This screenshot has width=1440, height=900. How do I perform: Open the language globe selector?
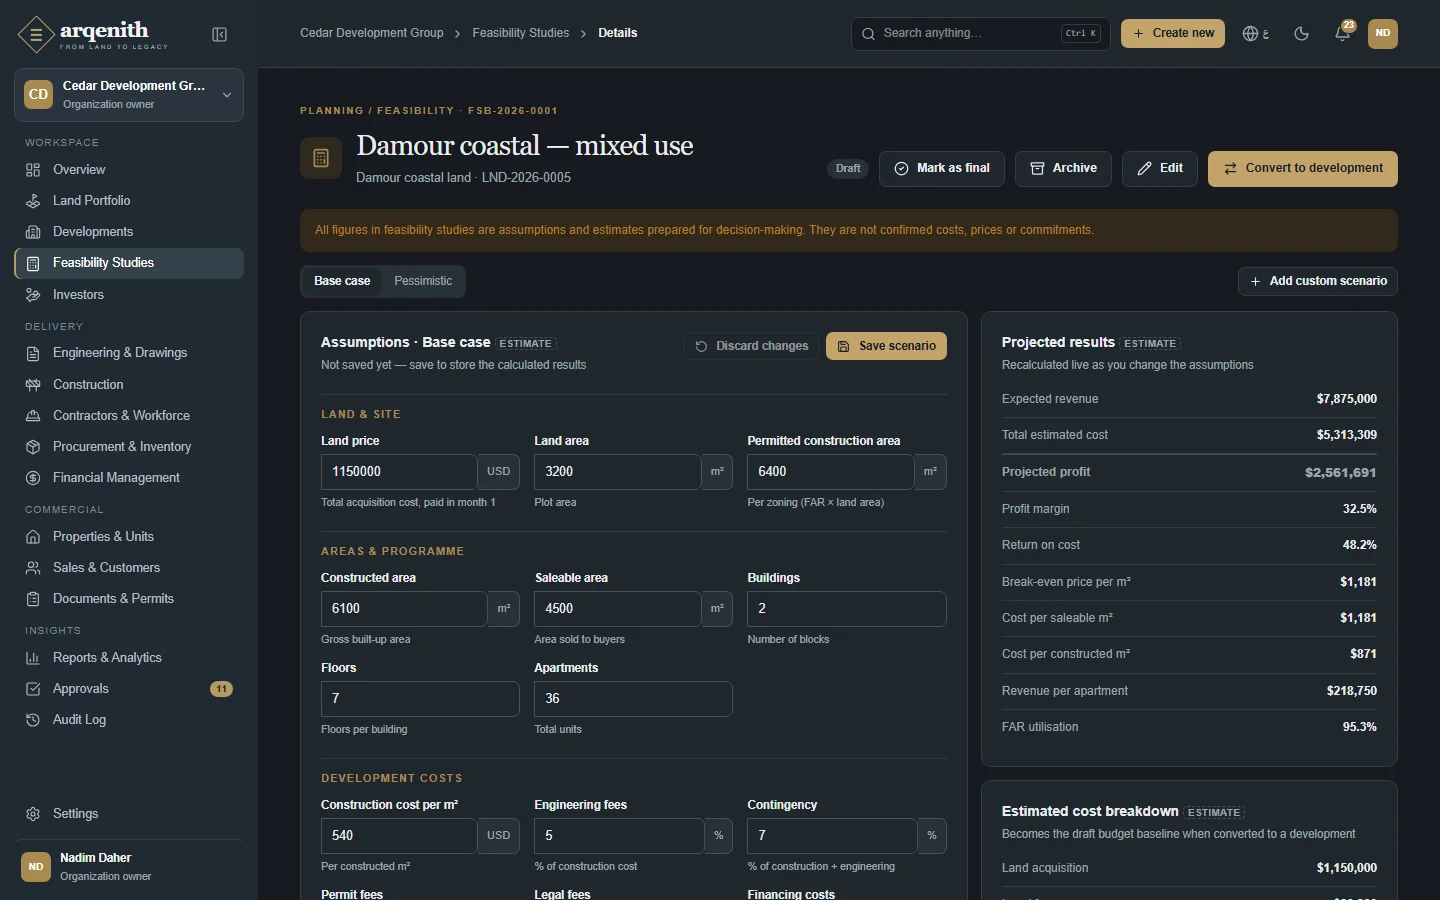click(1256, 34)
